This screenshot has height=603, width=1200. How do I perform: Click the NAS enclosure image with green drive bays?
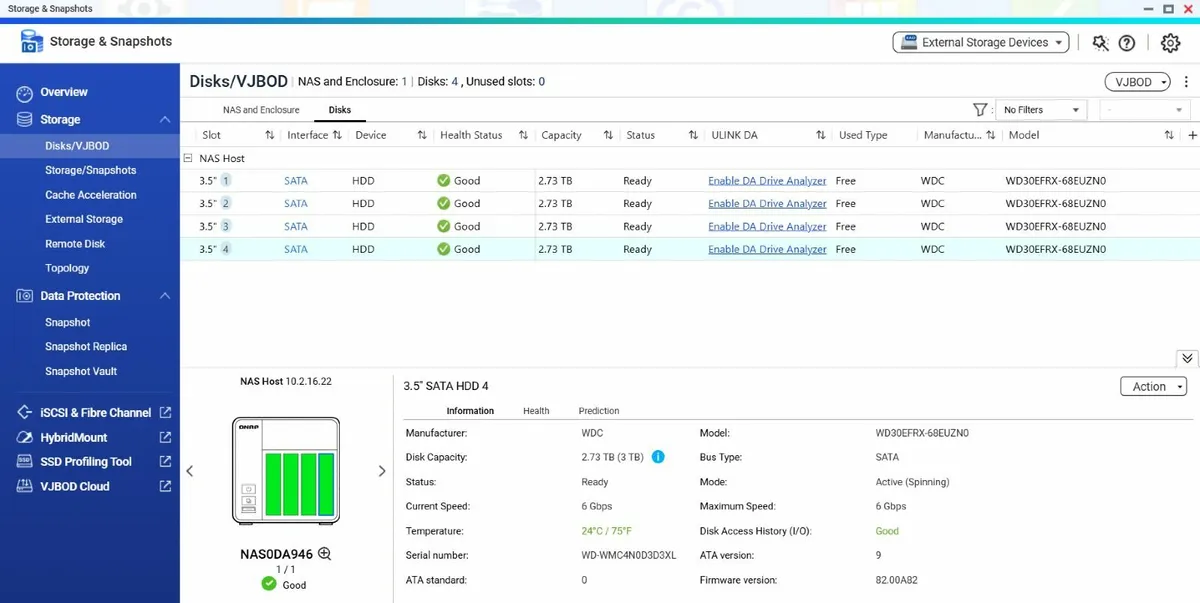click(x=286, y=472)
